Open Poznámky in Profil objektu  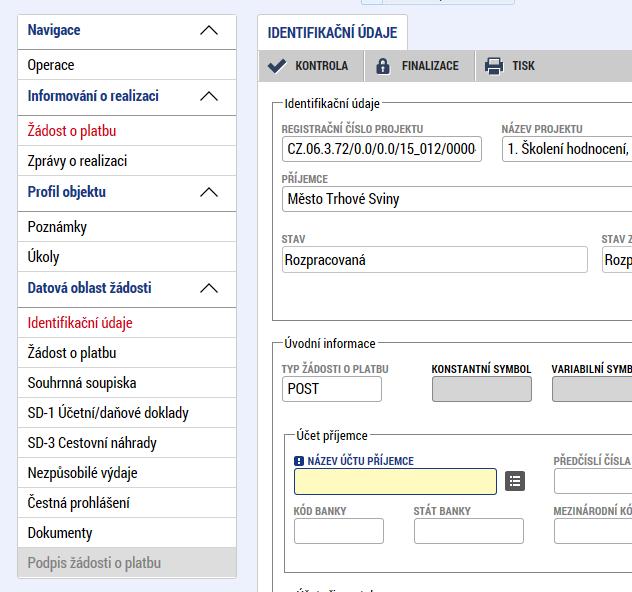coord(127,226)
